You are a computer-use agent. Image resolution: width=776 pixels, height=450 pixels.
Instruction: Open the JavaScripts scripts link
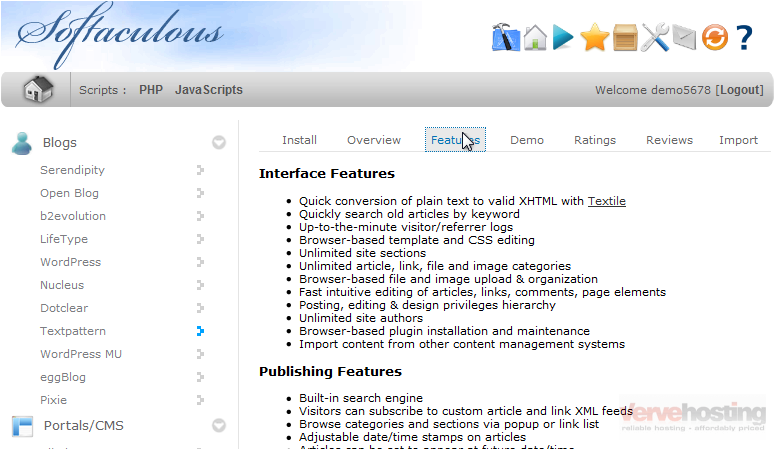[209, 90]
